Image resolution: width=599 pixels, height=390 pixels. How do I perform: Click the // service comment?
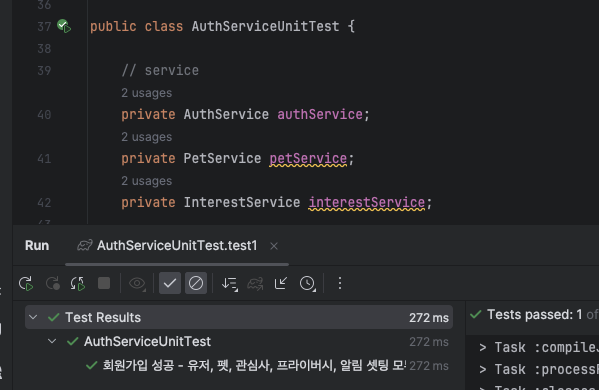pos(160,70)
